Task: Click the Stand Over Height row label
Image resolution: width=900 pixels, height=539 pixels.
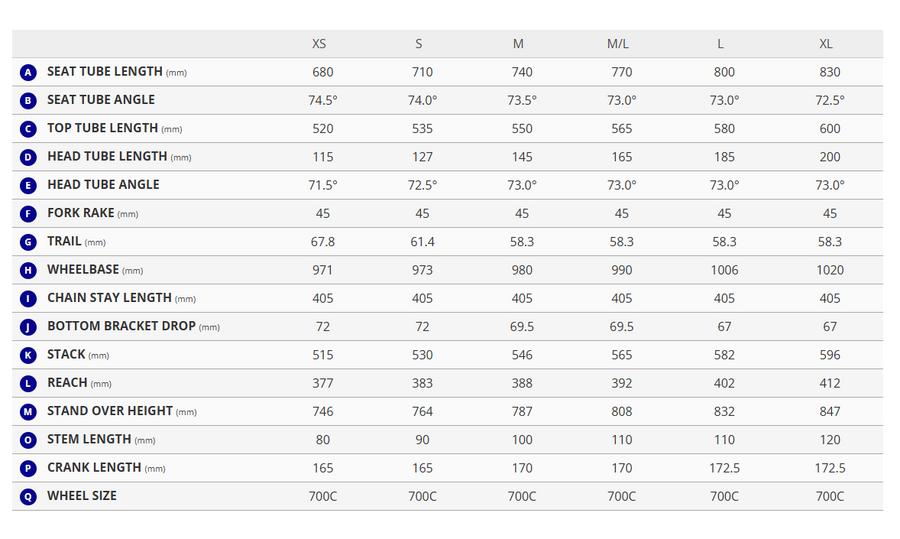Action: click(122, 411)
